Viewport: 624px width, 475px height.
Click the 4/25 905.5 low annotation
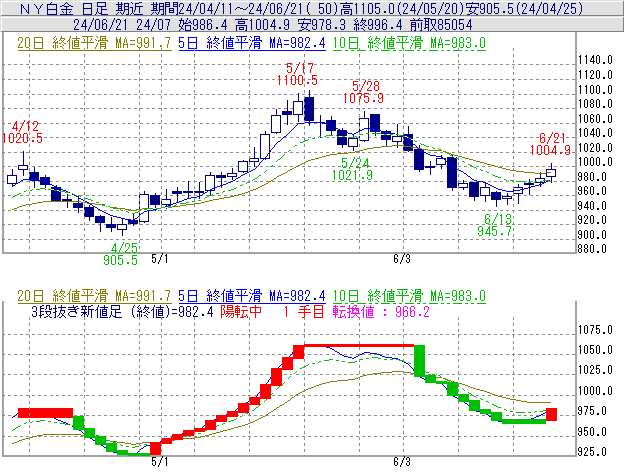pyautogui.click(x=121, y=254)
